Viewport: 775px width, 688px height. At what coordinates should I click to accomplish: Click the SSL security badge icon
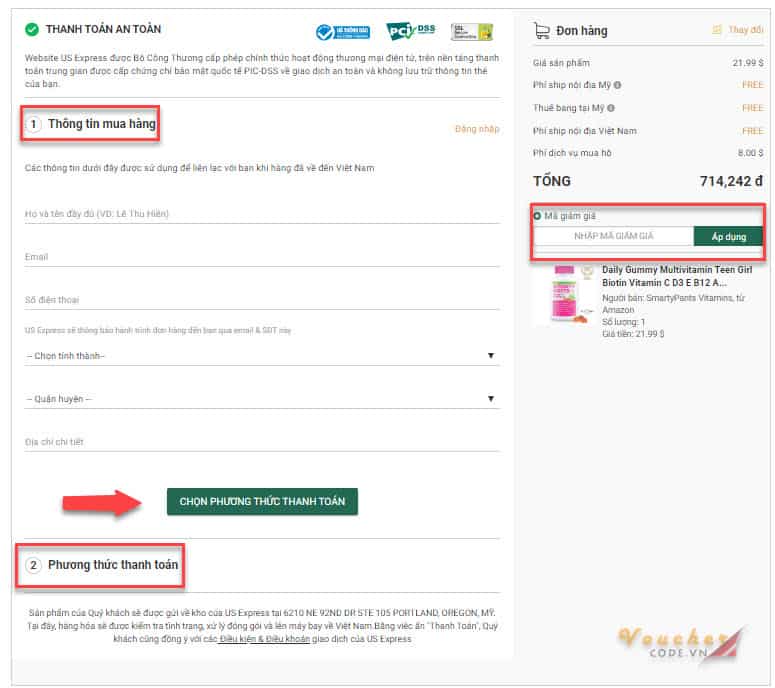click(472, 32)
